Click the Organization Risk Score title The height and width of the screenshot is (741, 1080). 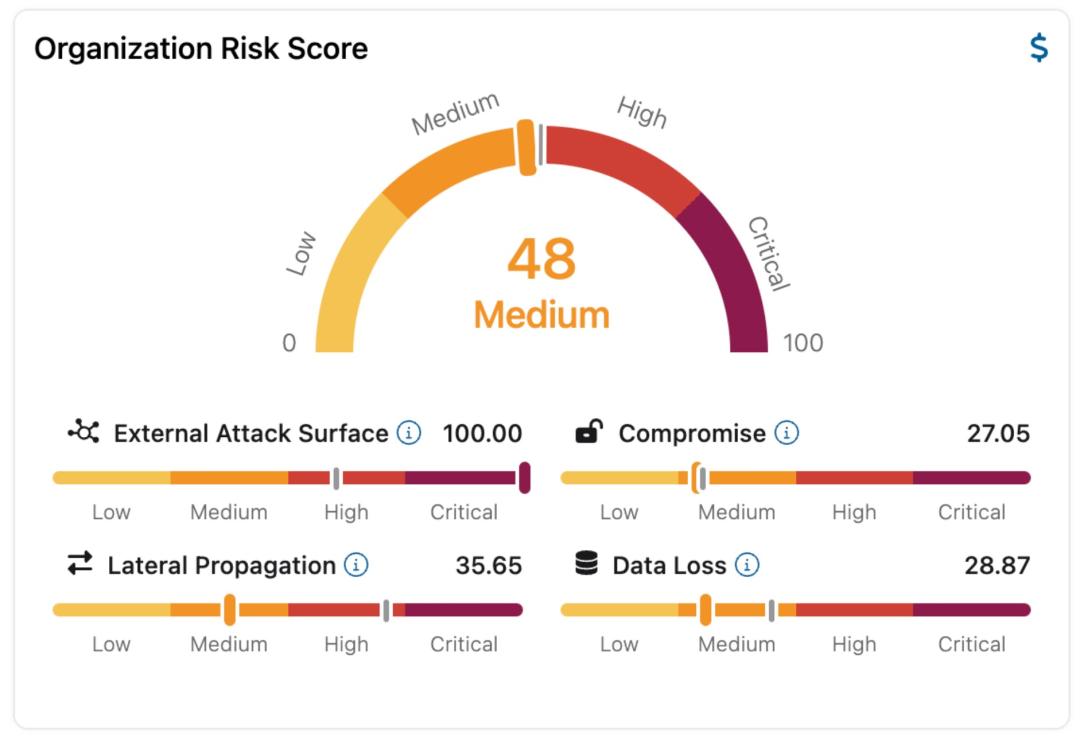point(201,48)
